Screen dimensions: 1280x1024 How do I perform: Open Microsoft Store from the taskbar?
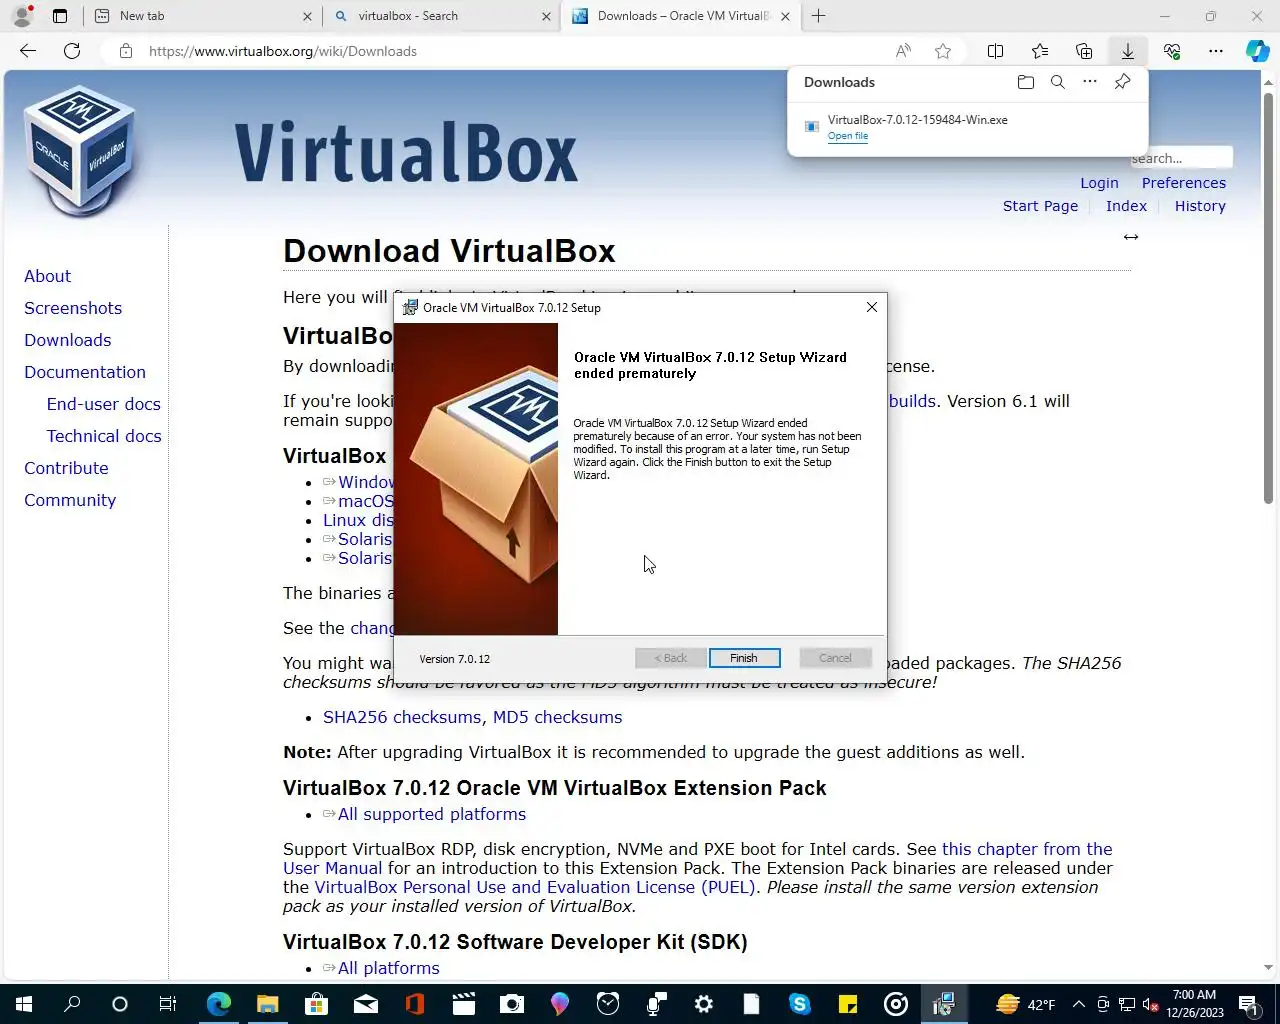[316, 1004]
